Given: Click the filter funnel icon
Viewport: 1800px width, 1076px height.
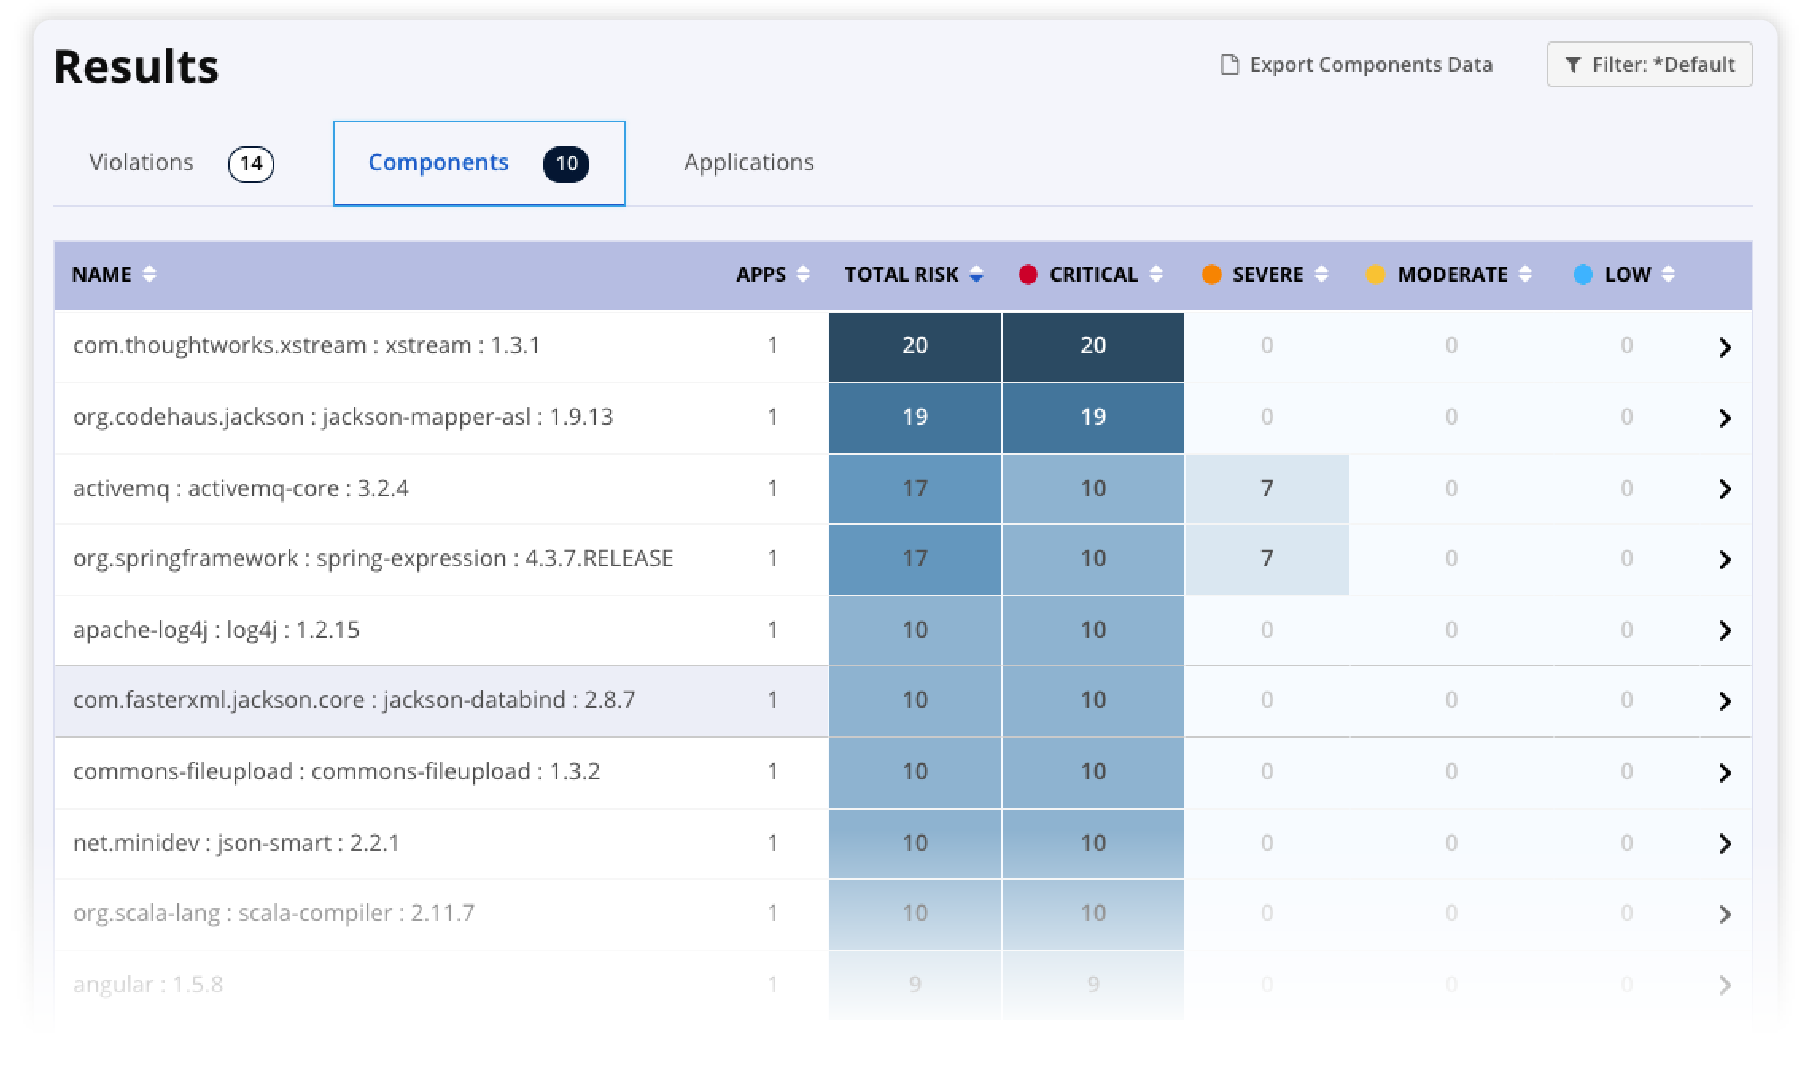Looking at the screenshot, I should click(1573, 64).
